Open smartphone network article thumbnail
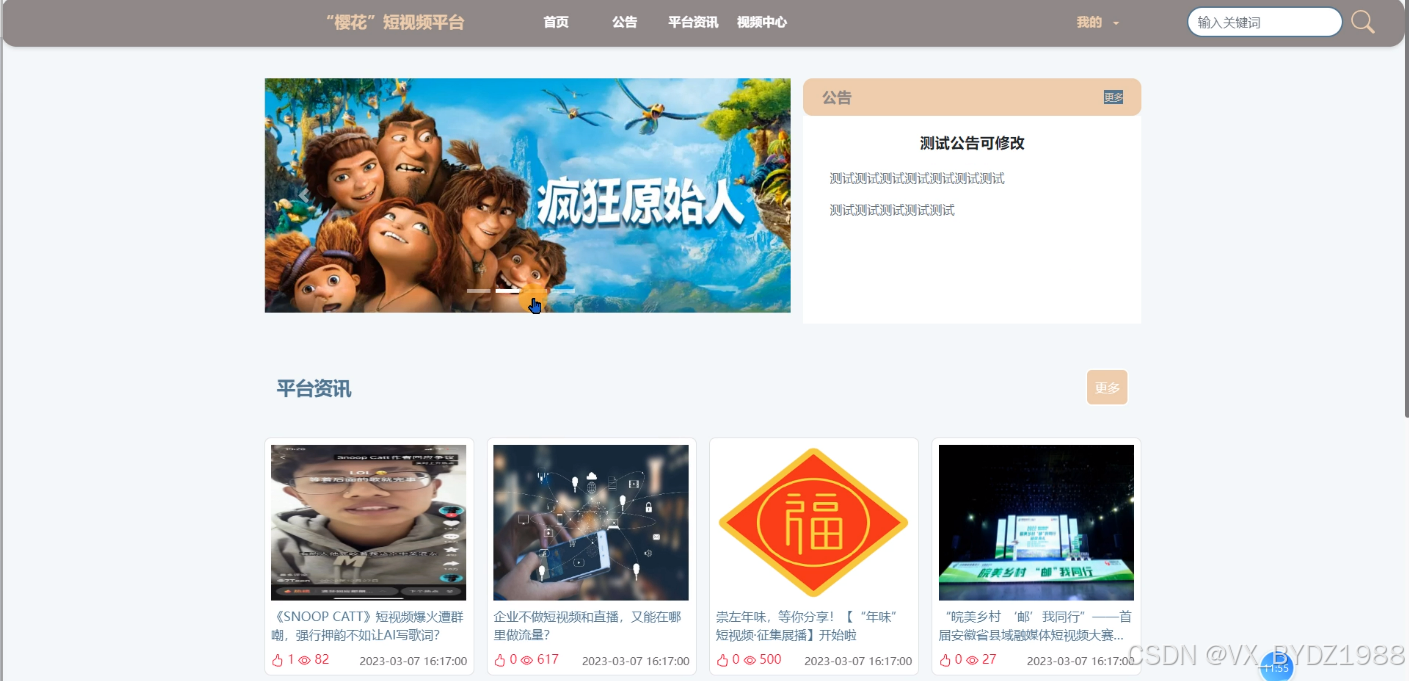 (x=591, y=522)
